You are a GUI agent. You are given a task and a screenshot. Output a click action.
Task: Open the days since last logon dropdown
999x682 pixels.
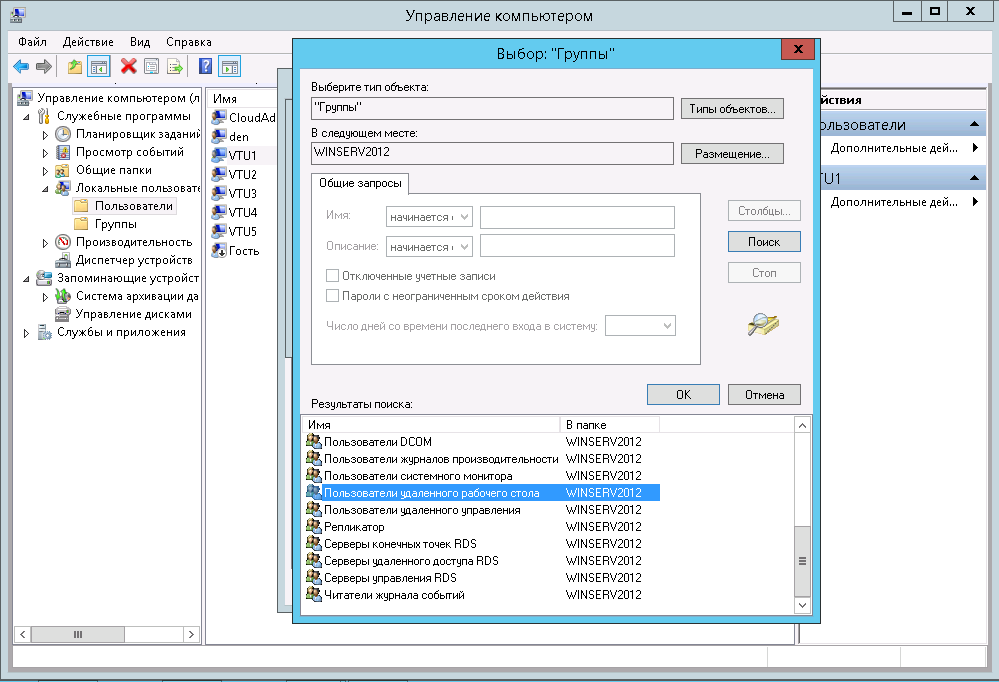[640, 326]
